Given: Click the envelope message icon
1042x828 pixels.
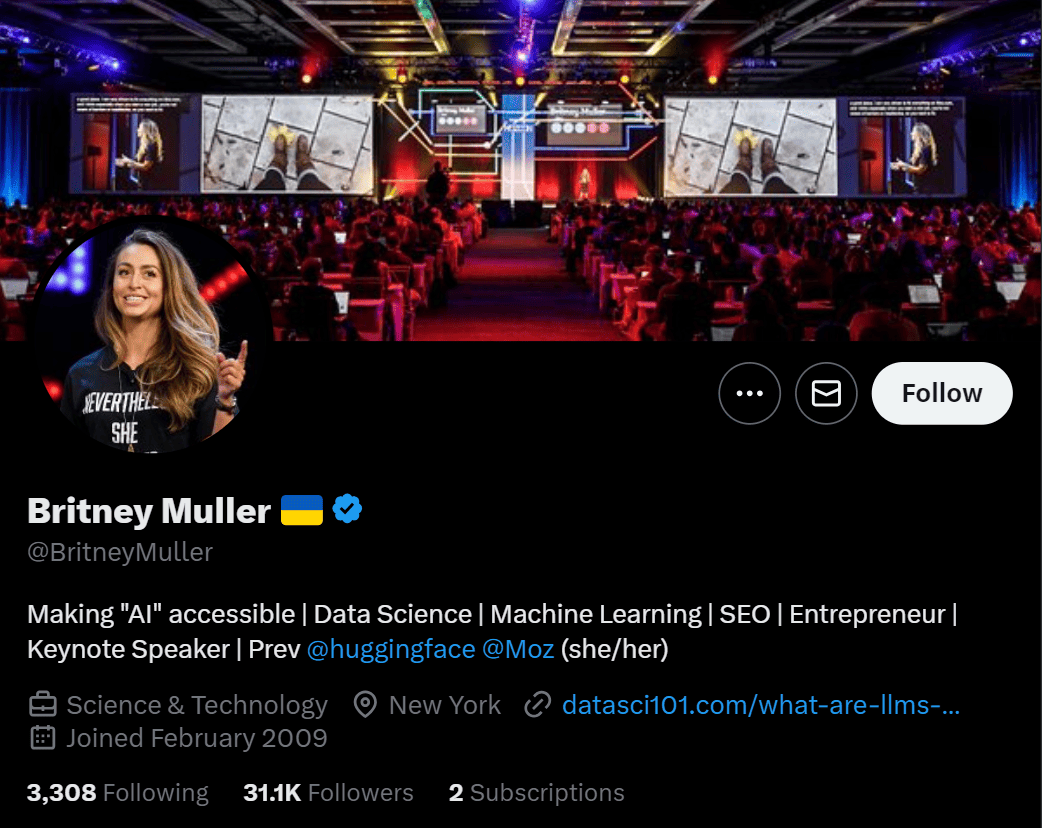Looking at the screenshot, I should pyautogui.click(x=826, y=393).
